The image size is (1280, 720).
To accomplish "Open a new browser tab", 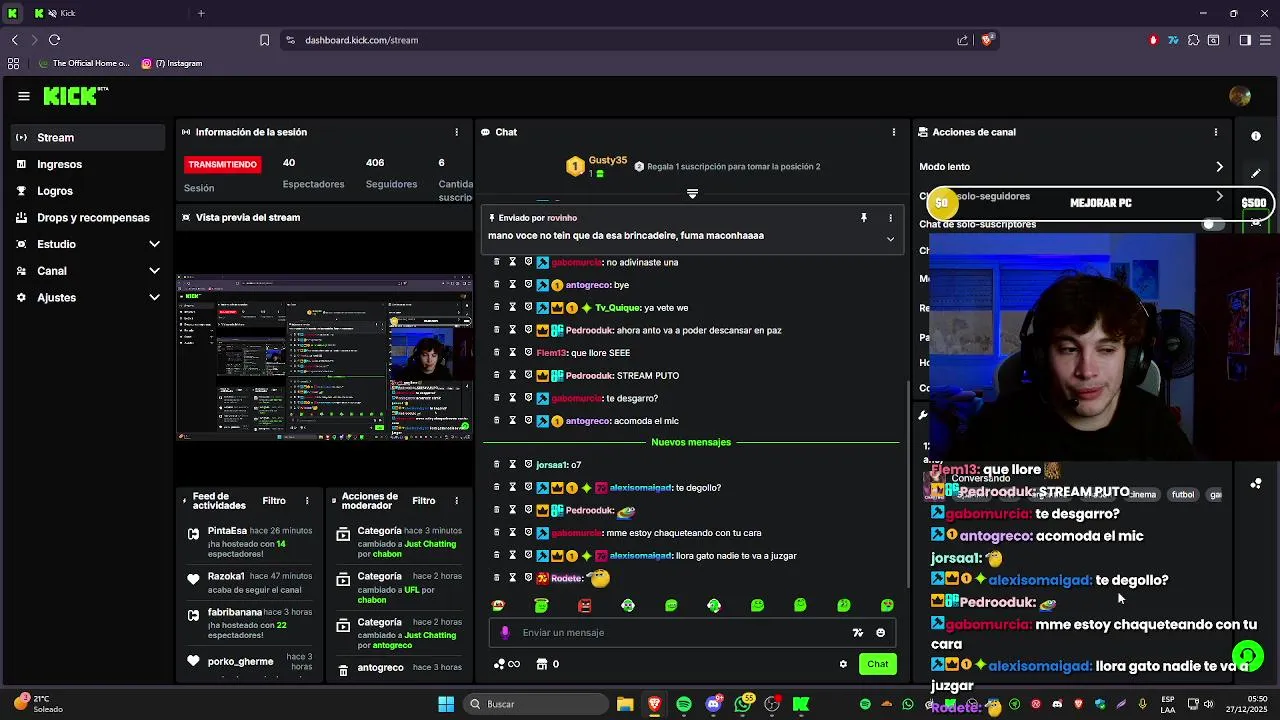I will 201,13.
